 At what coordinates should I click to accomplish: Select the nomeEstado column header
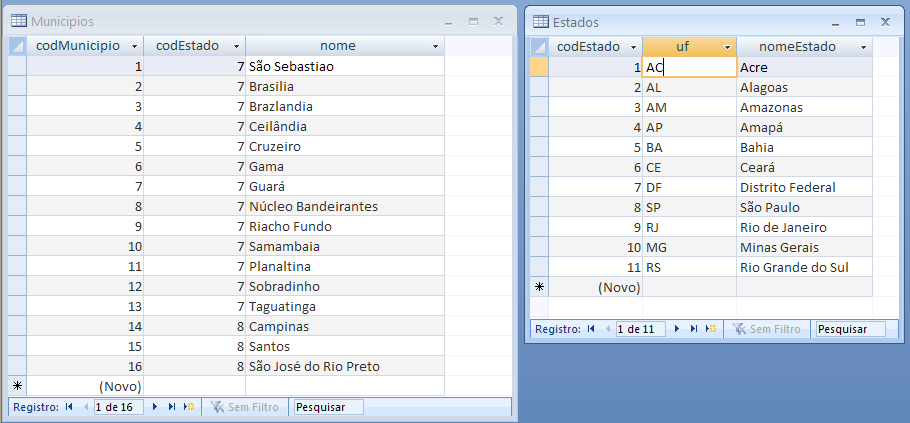pos(804,46)
